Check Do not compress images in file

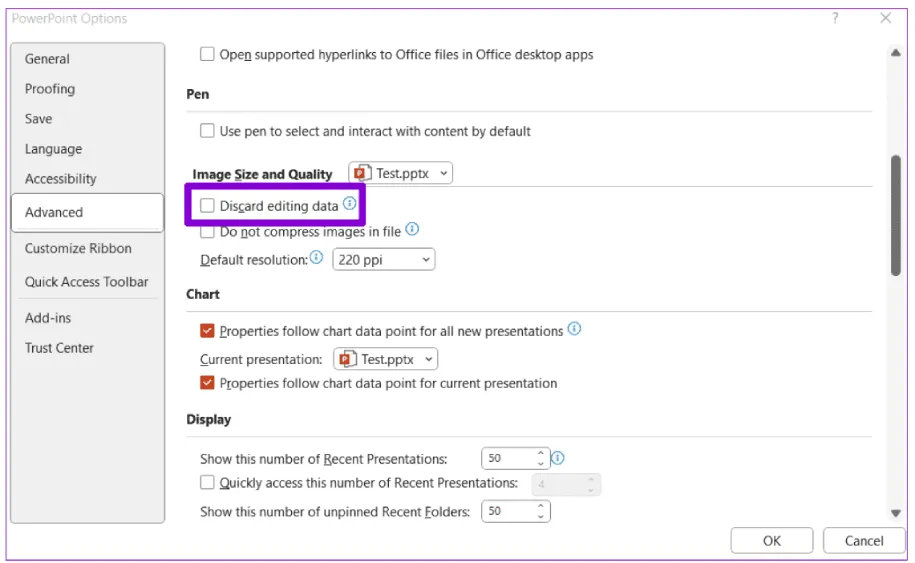point(208,231)
